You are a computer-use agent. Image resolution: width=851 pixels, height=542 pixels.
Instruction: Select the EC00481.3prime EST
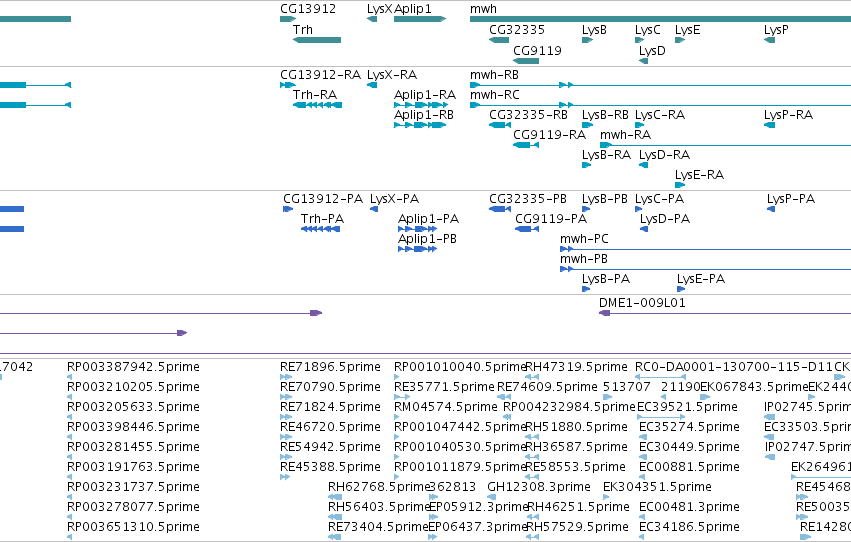point(689,507)
